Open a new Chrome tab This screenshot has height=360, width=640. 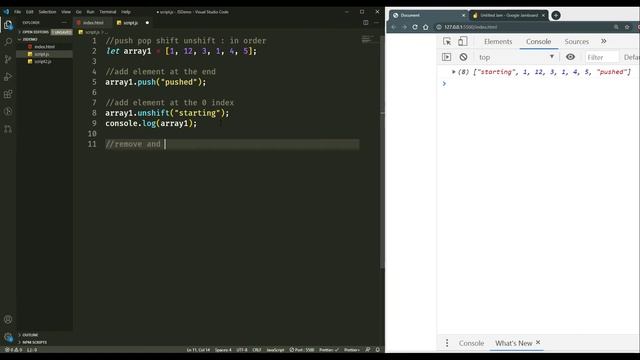[x=556, y=15]
